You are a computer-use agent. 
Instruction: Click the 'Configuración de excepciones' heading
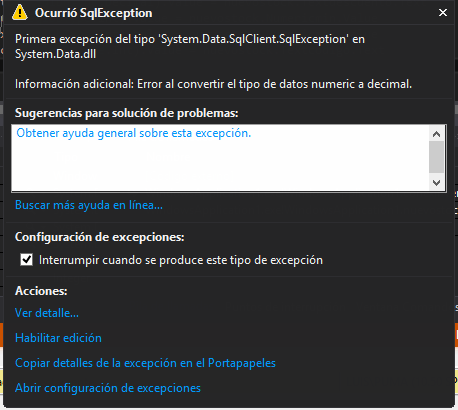coord(100,237)
